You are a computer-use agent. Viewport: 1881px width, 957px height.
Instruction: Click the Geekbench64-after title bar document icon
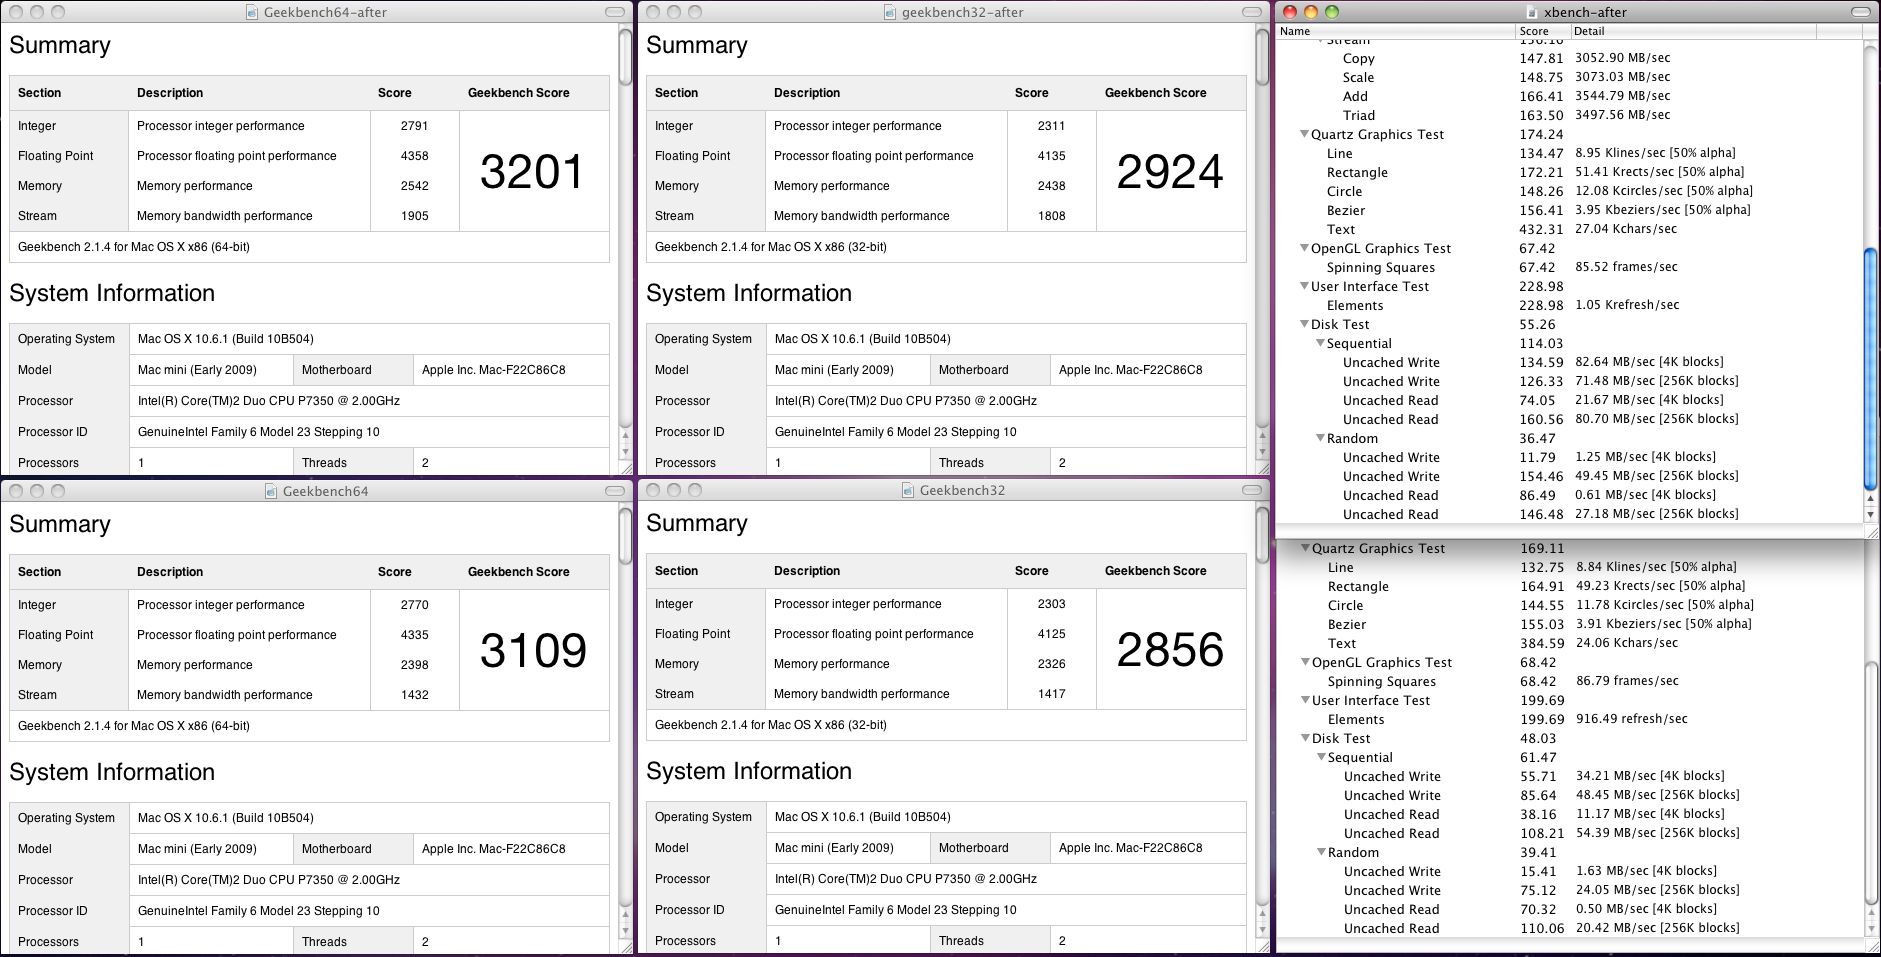252,12
